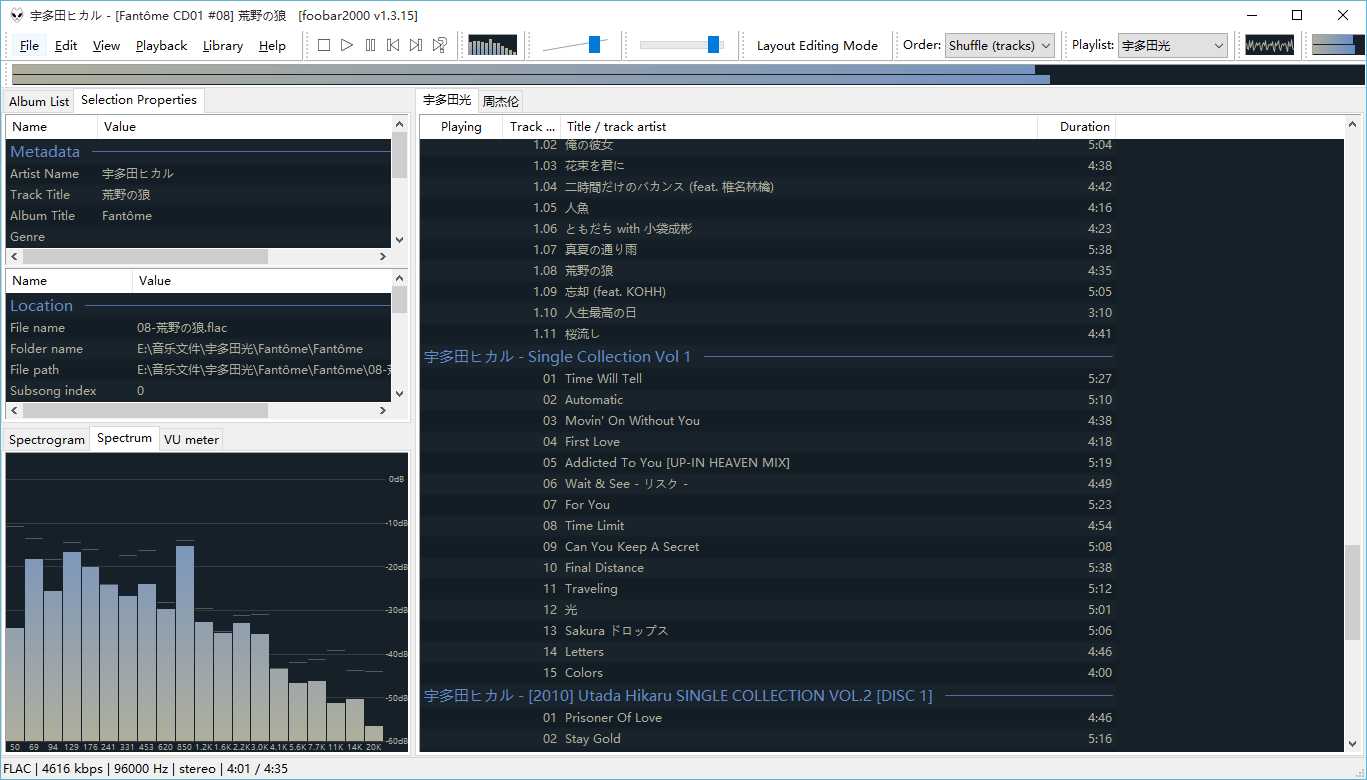Select track 1.04 二時間だけのバカンス
1367x780 pixels.
tap(766, 186)
